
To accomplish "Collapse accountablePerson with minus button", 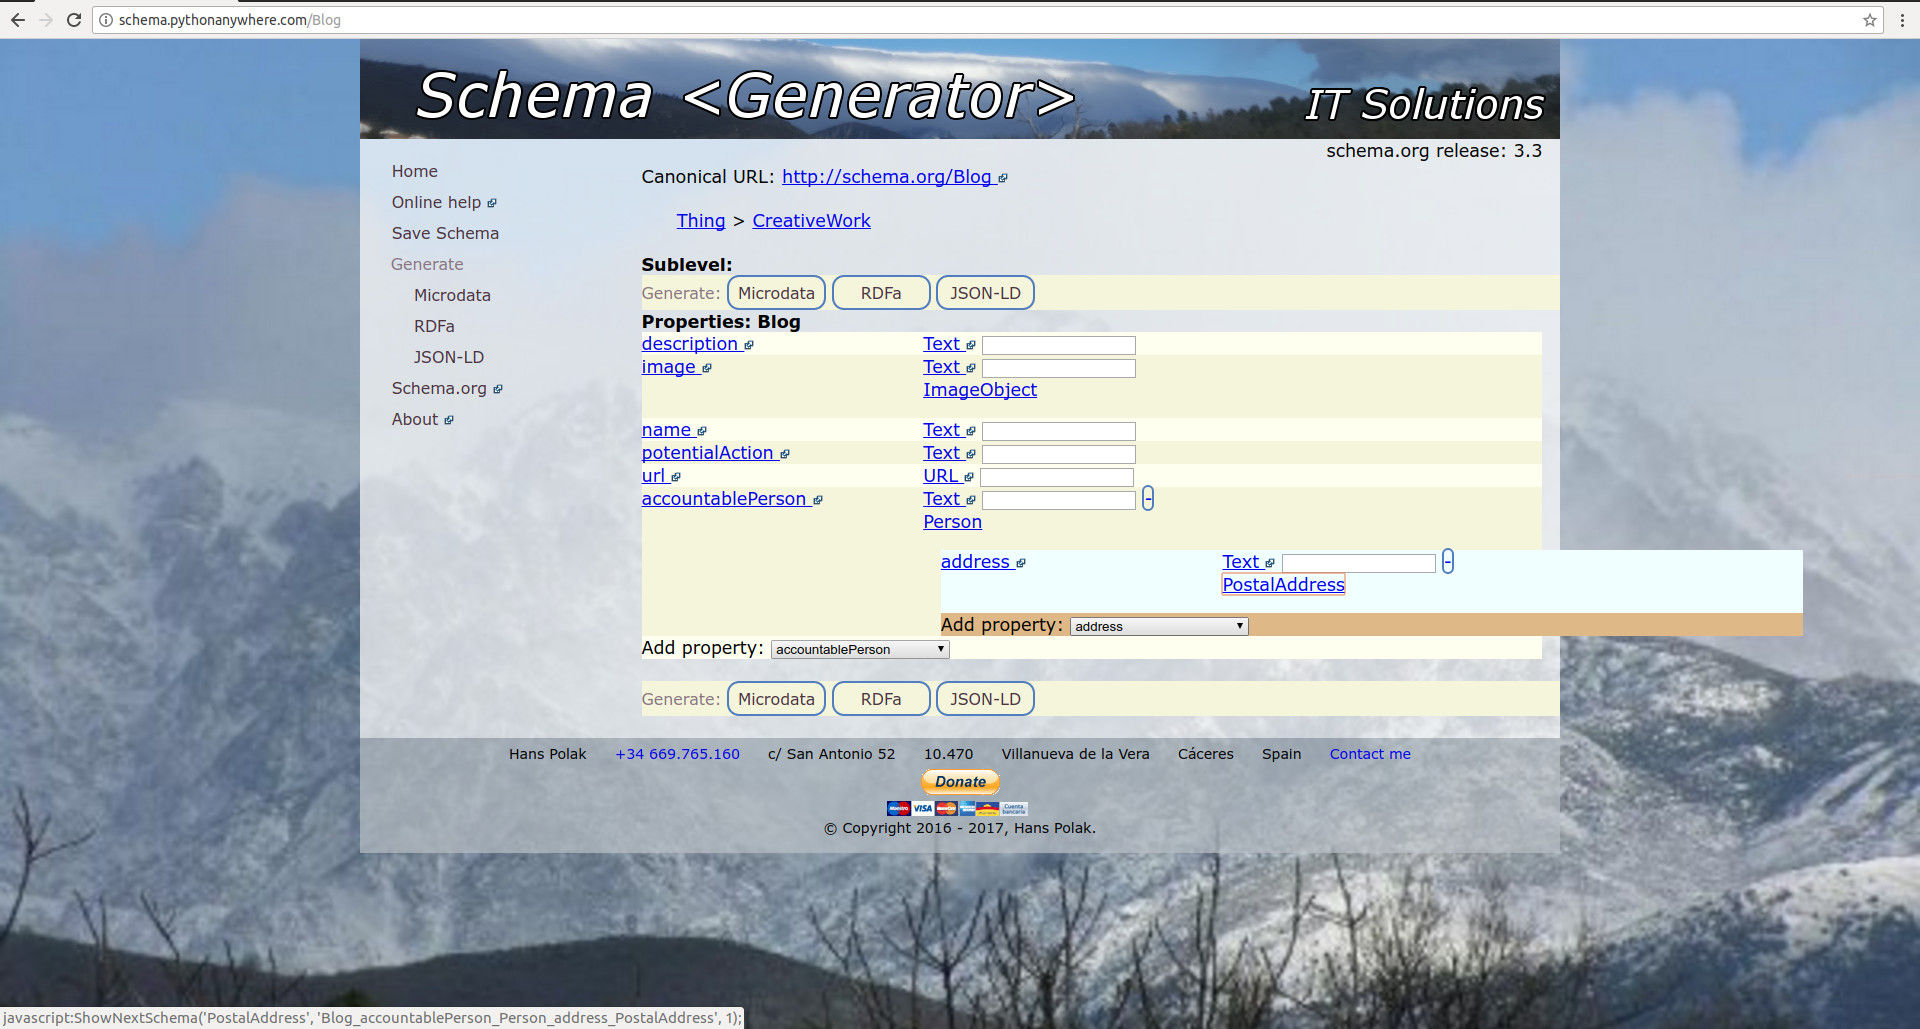I will coord(1148,499).
